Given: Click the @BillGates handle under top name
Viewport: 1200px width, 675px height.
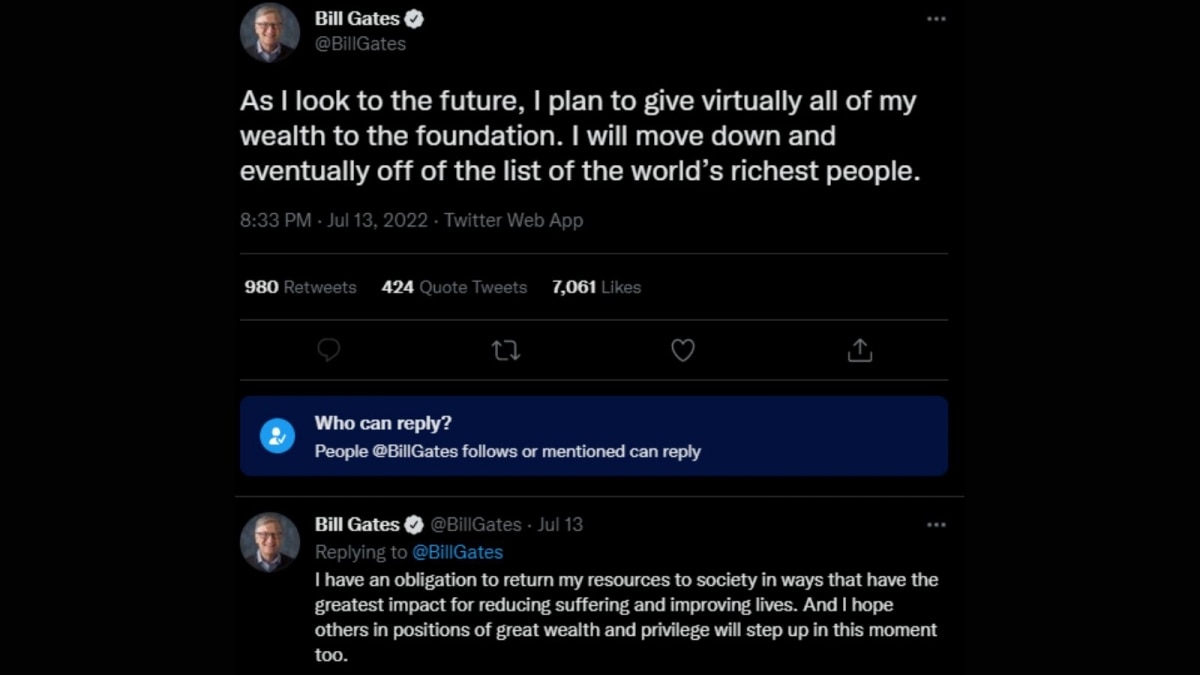Looking at the screenshot, I should (x=360, y=44).
